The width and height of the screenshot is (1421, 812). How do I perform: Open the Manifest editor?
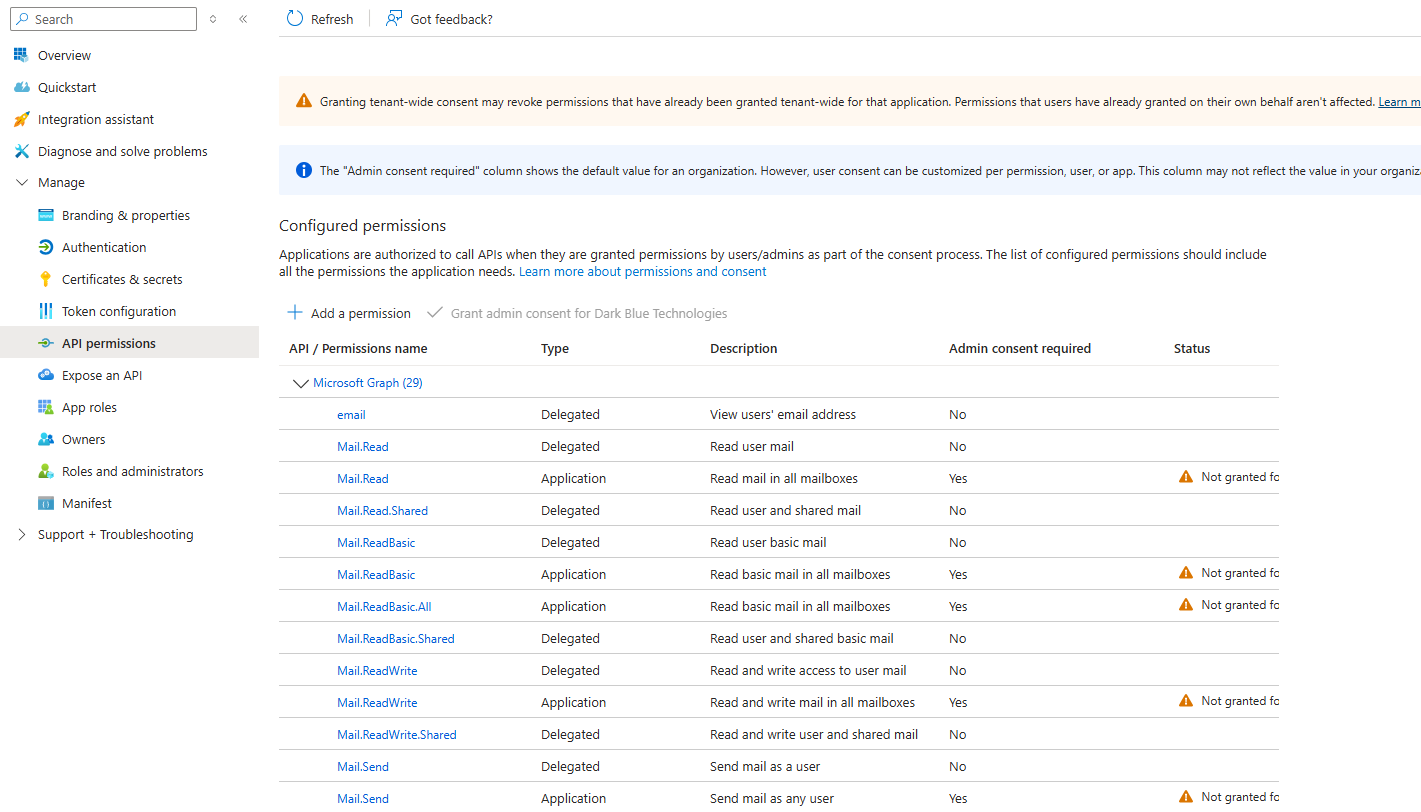[x=87, y=503]
